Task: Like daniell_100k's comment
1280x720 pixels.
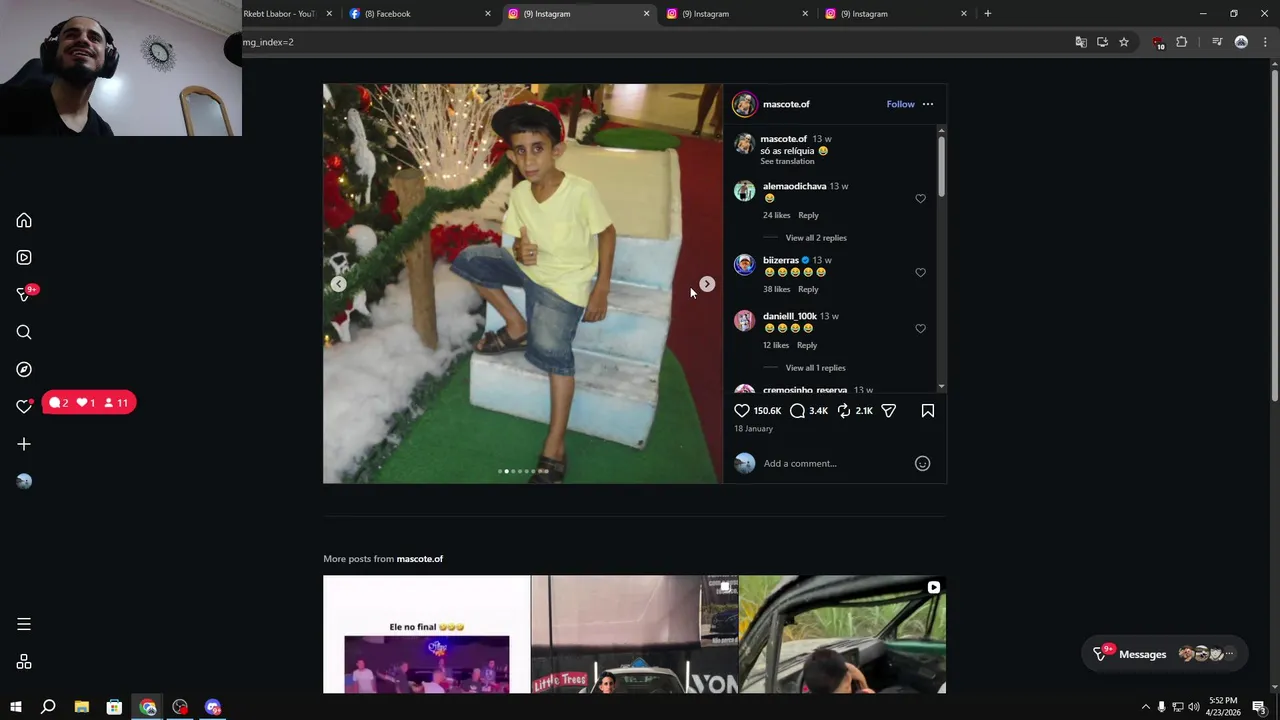Action: 921,328
